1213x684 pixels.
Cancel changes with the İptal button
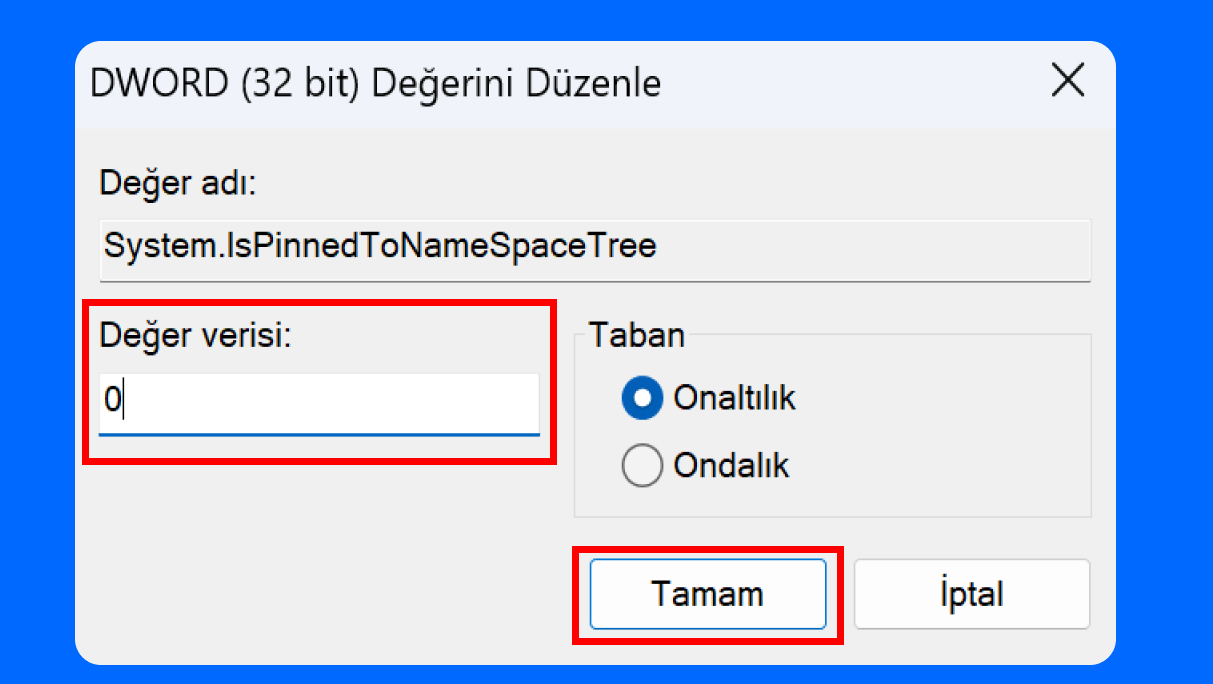pyautogui.click(x=971, y=594)
